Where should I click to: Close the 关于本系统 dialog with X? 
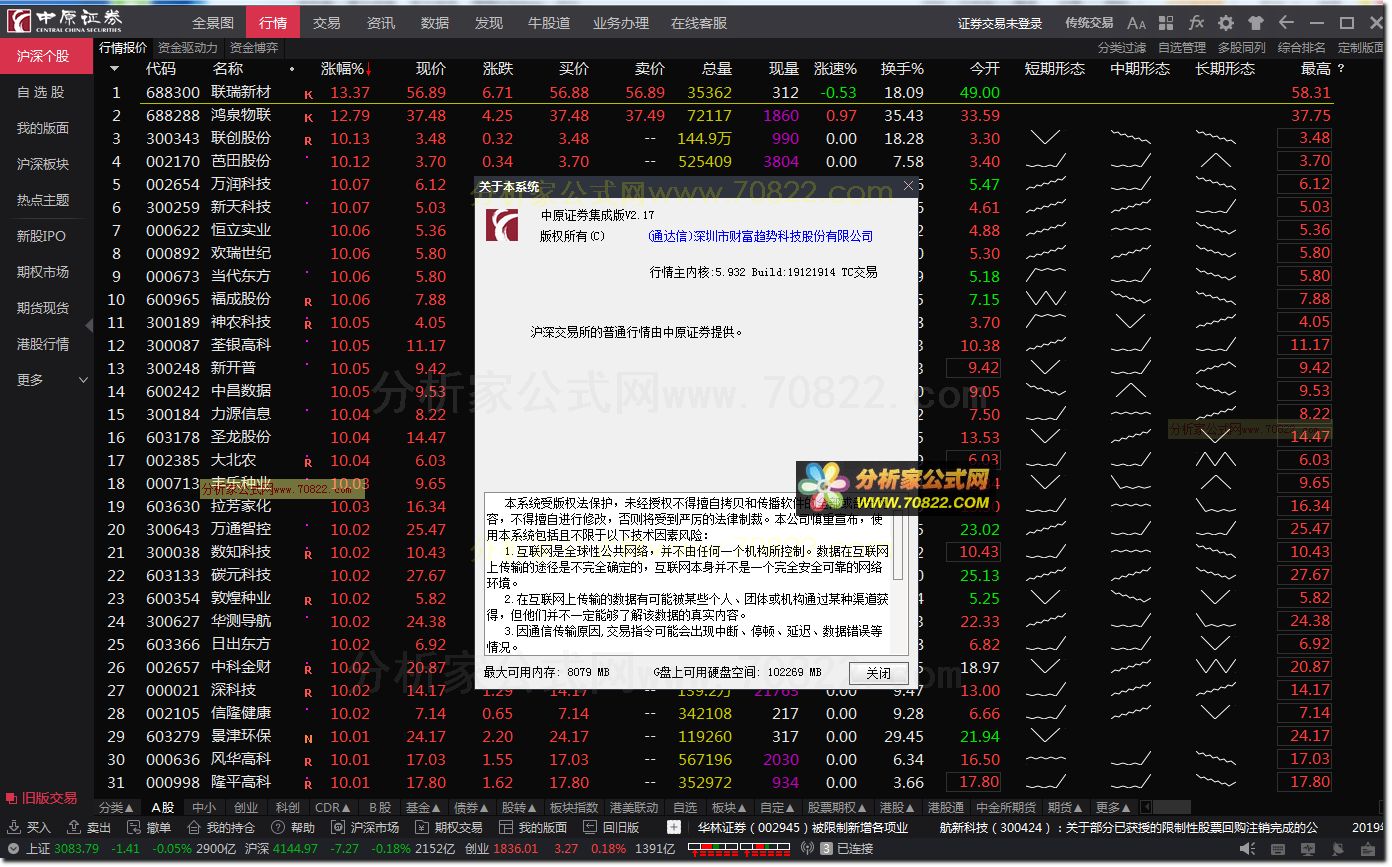908,186
